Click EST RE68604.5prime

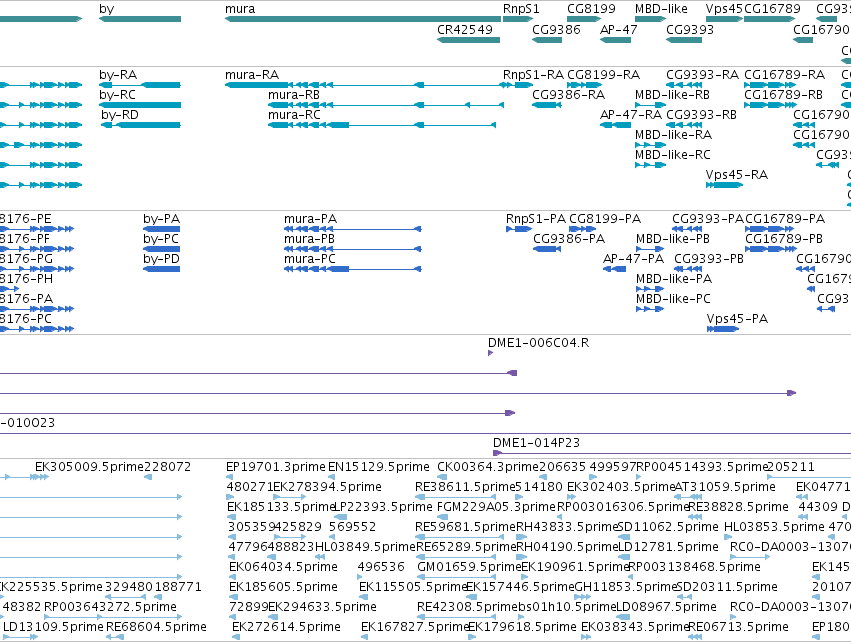point(156,627)
